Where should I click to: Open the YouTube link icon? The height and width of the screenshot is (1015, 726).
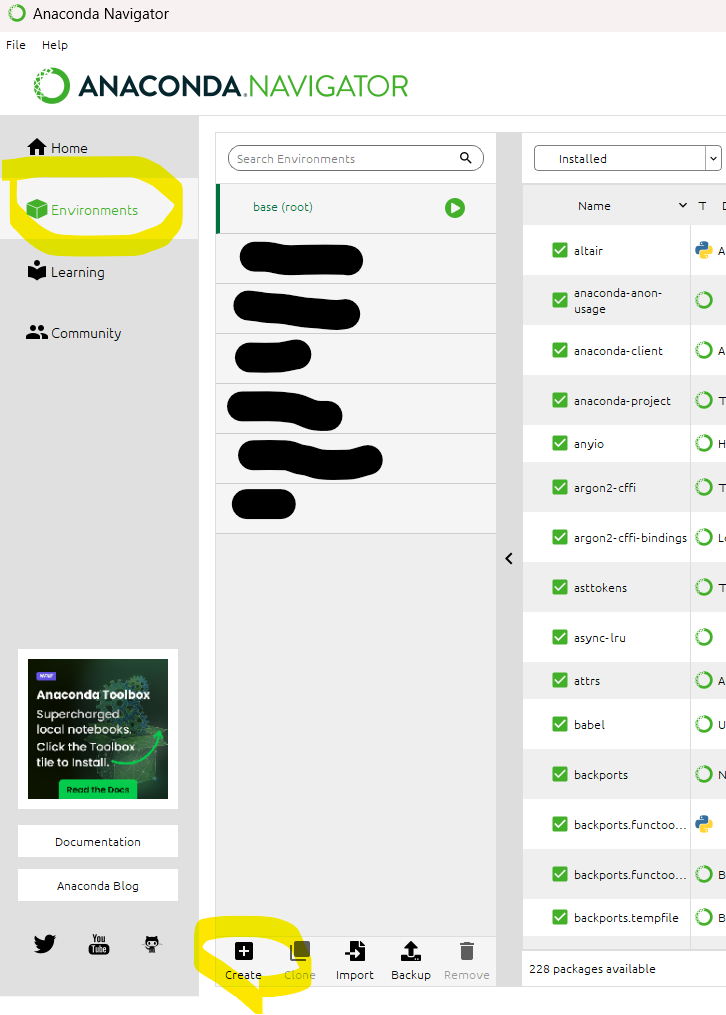tap(99, 944)
